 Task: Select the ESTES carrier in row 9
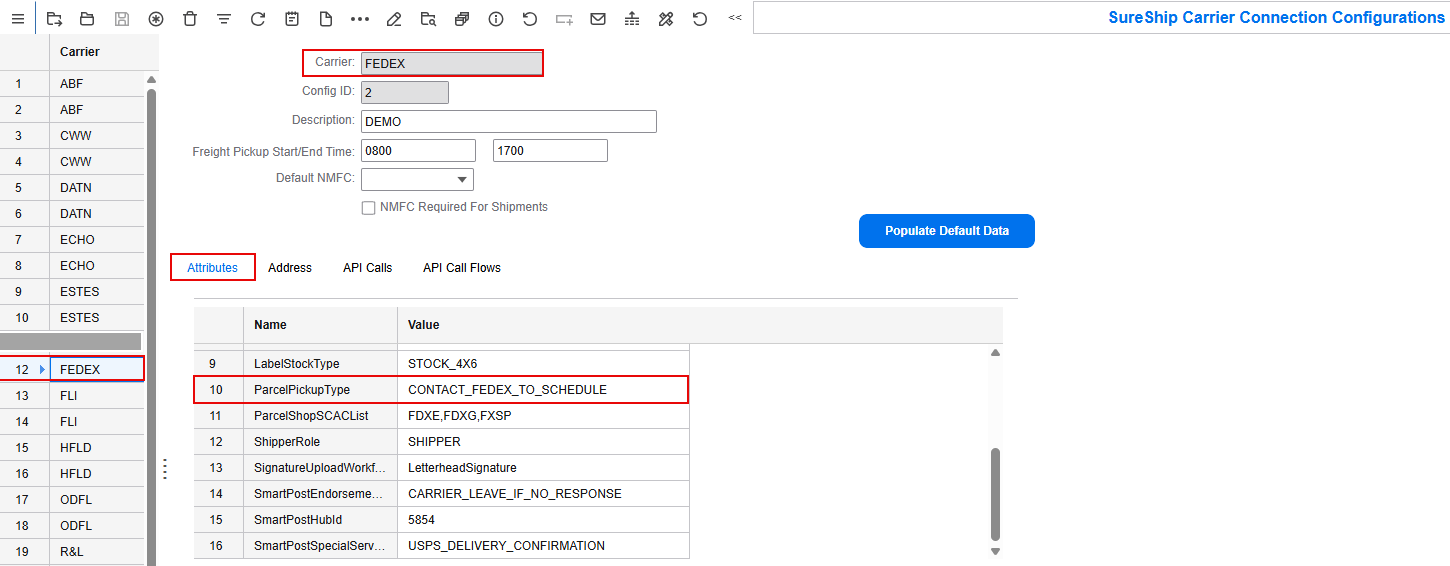pyautogui.click(x=78, y=292)
